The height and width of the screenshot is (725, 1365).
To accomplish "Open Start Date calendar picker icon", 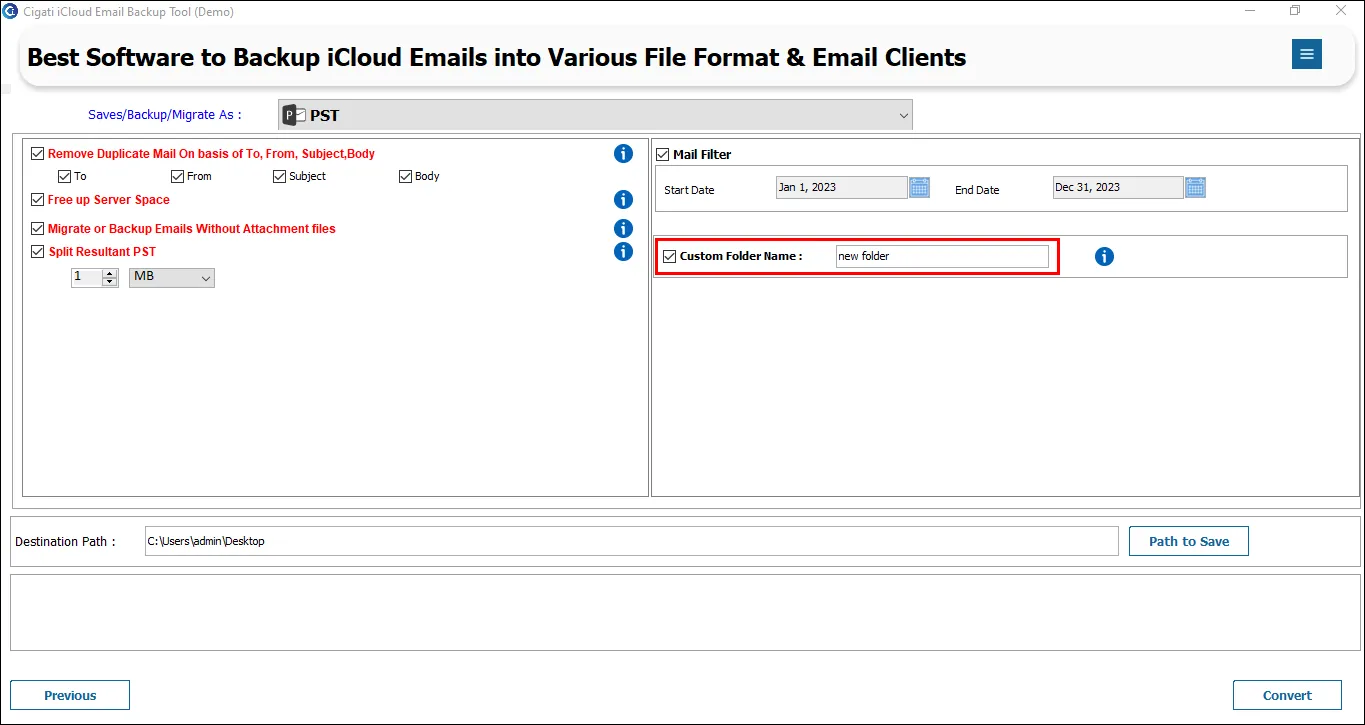I will (919, 187).
